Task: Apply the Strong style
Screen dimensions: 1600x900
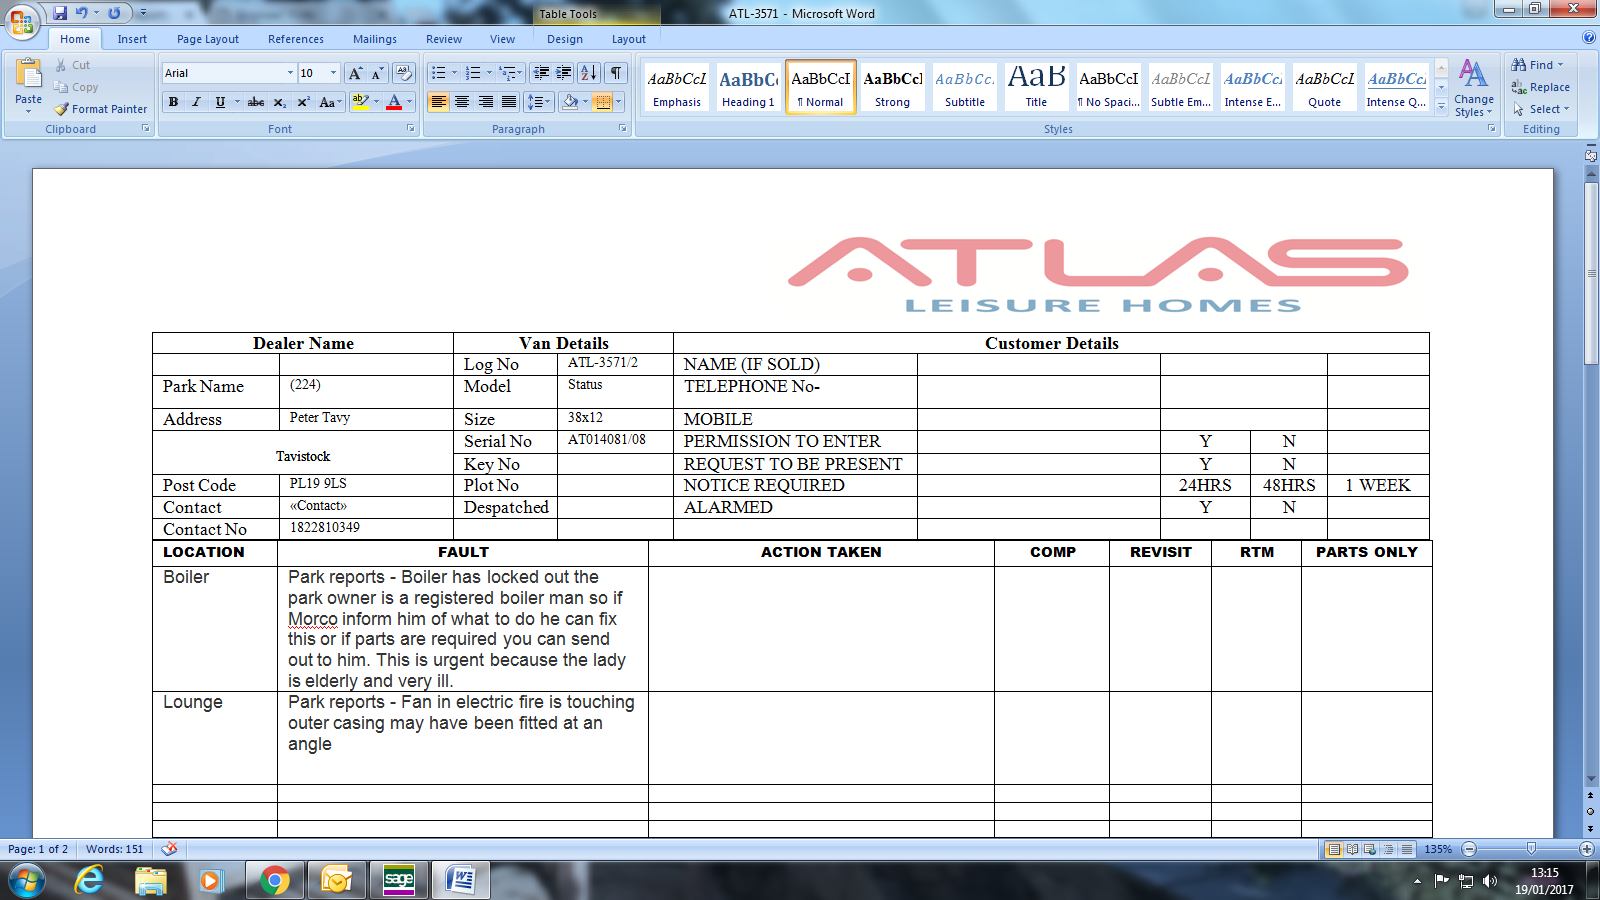Action: coord(892,88)
